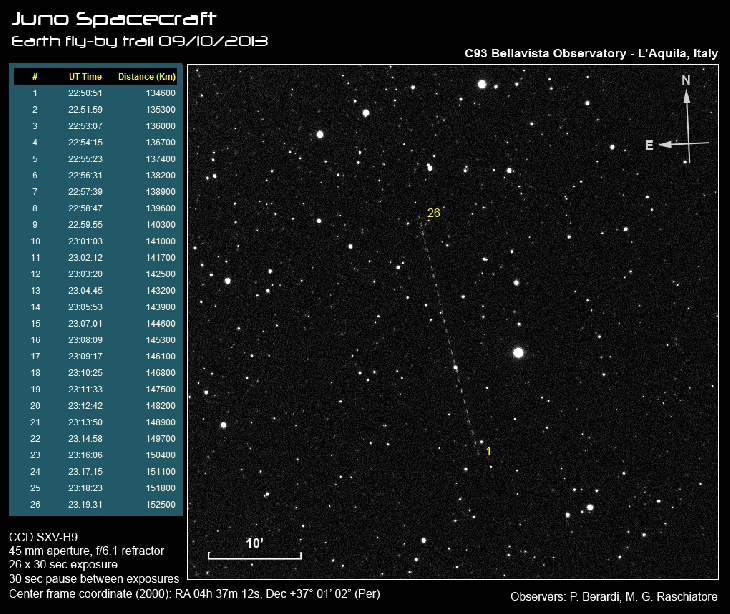The image size is (730, 614).
Task: Click the 10' scale bar
Action: [x=254, y=555]
